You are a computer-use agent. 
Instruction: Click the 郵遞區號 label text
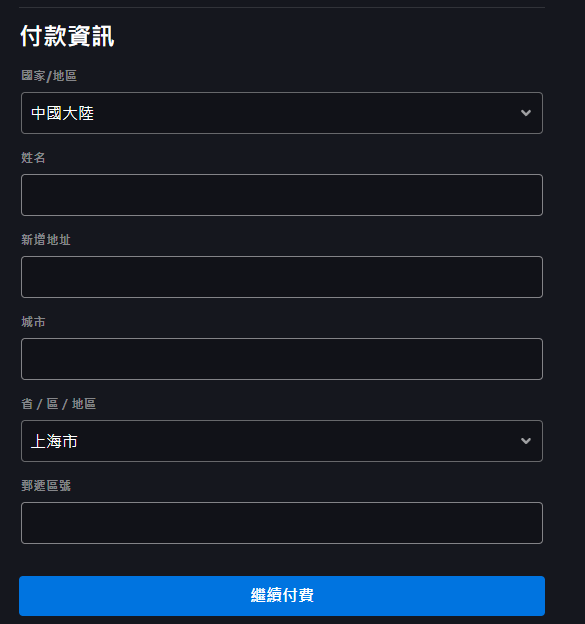tap(46, 486)
